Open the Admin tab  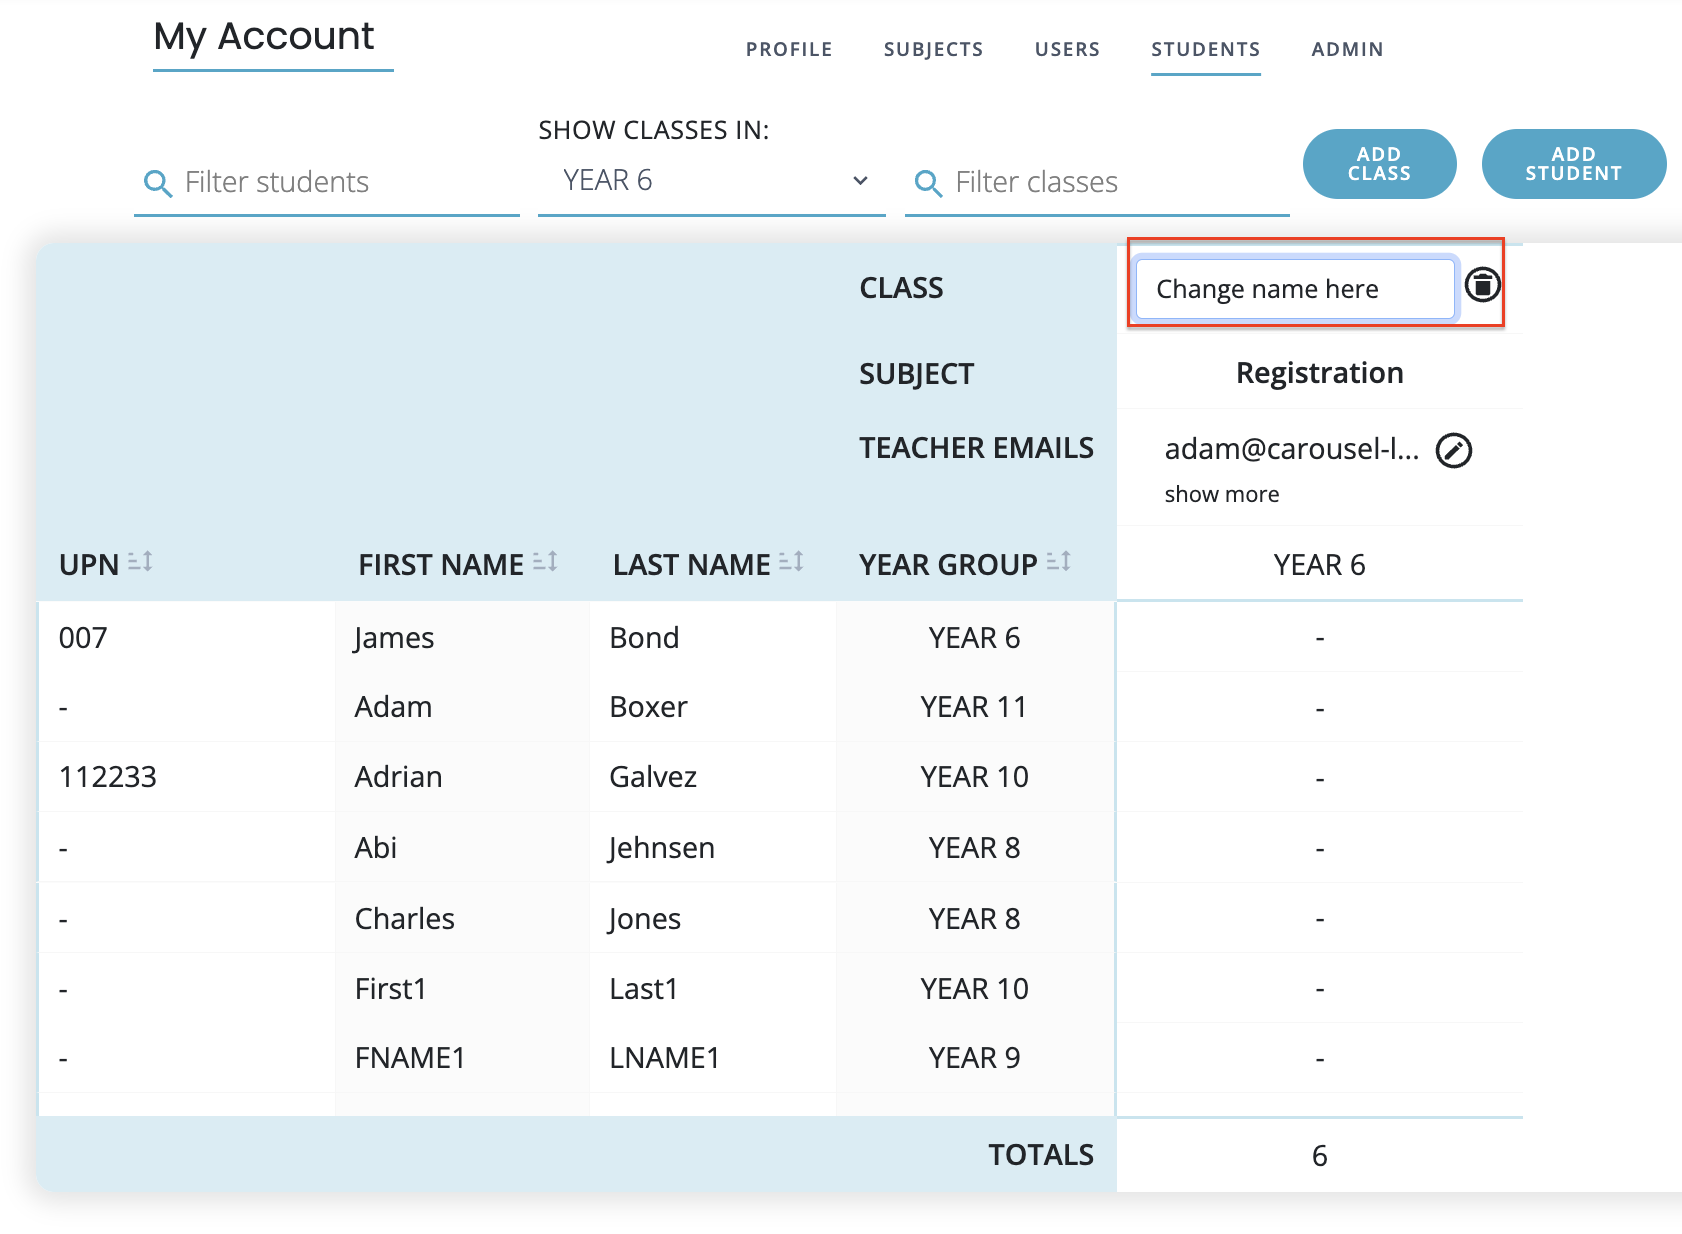(x=1347, y=50)
